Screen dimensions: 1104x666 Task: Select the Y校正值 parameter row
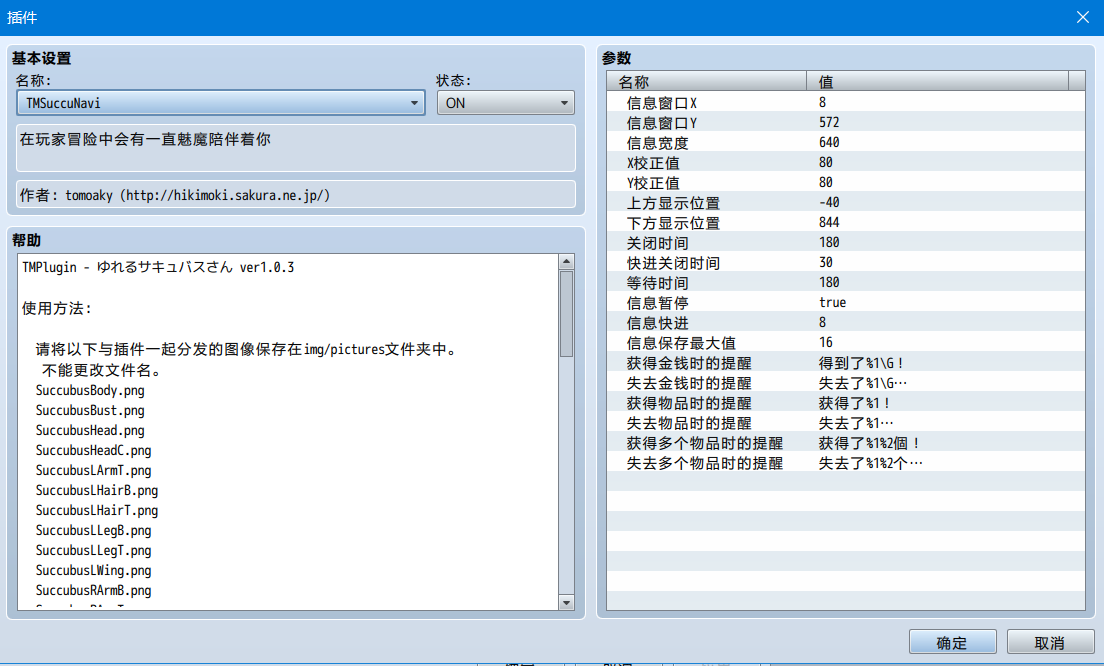(x=846, y=183)
